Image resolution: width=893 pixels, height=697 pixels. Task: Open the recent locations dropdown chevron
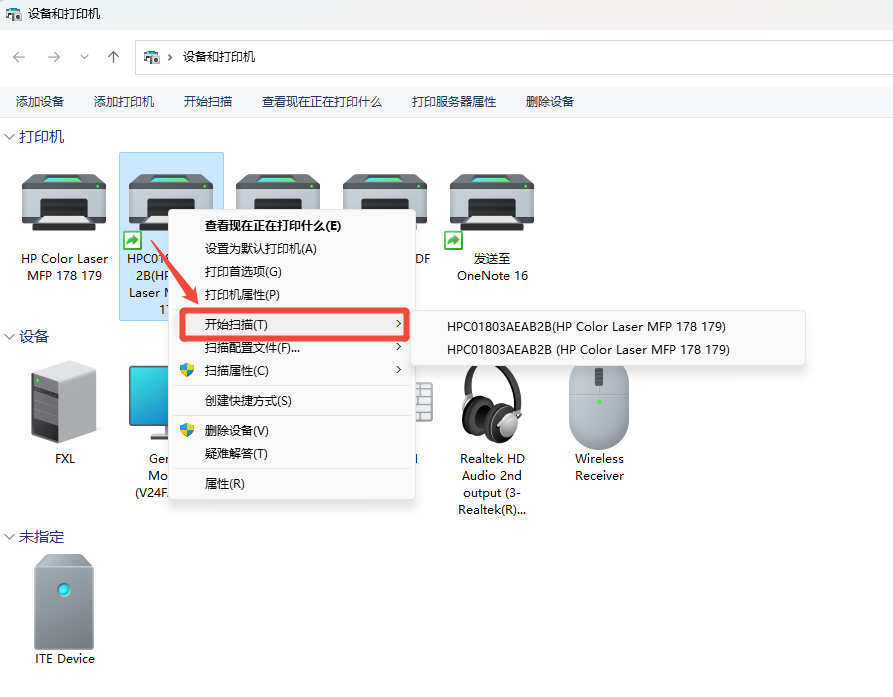tap(84, 57)
